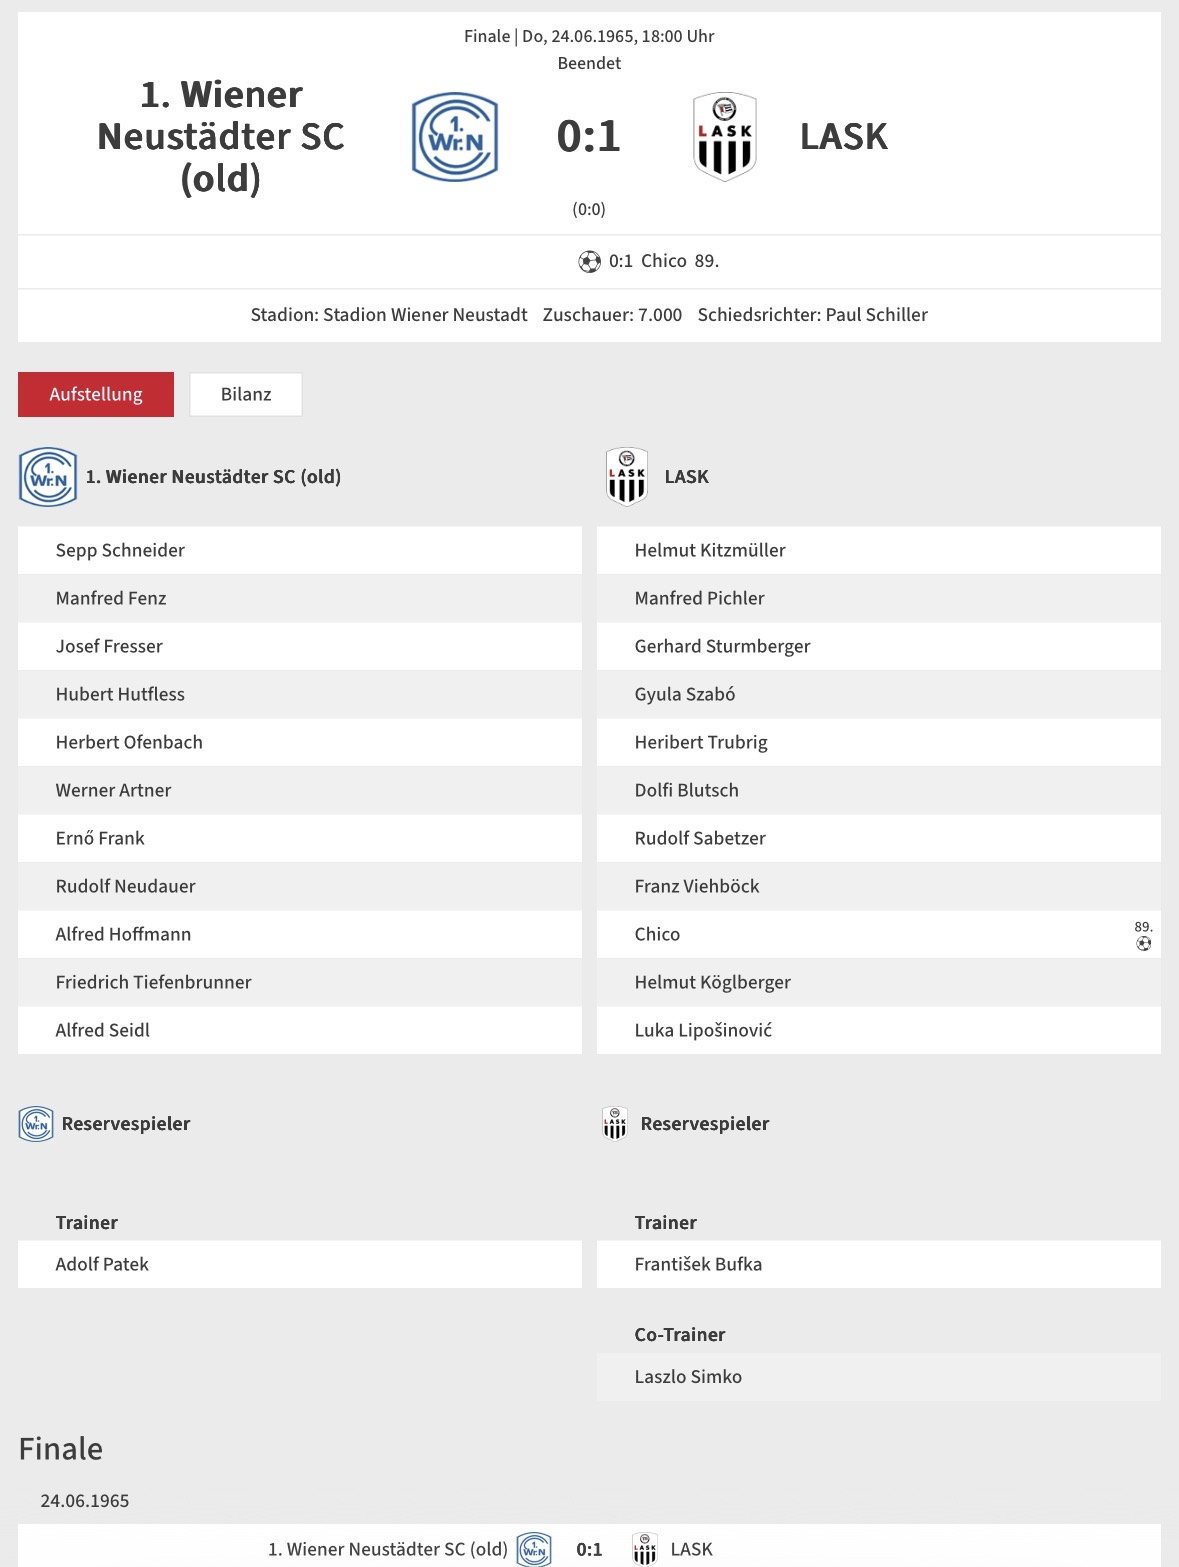Image resolution: width=1179 pixels, height=1567 pixels.
Task: Click the large LASK crest in header
Action: (x=724, y=137)
